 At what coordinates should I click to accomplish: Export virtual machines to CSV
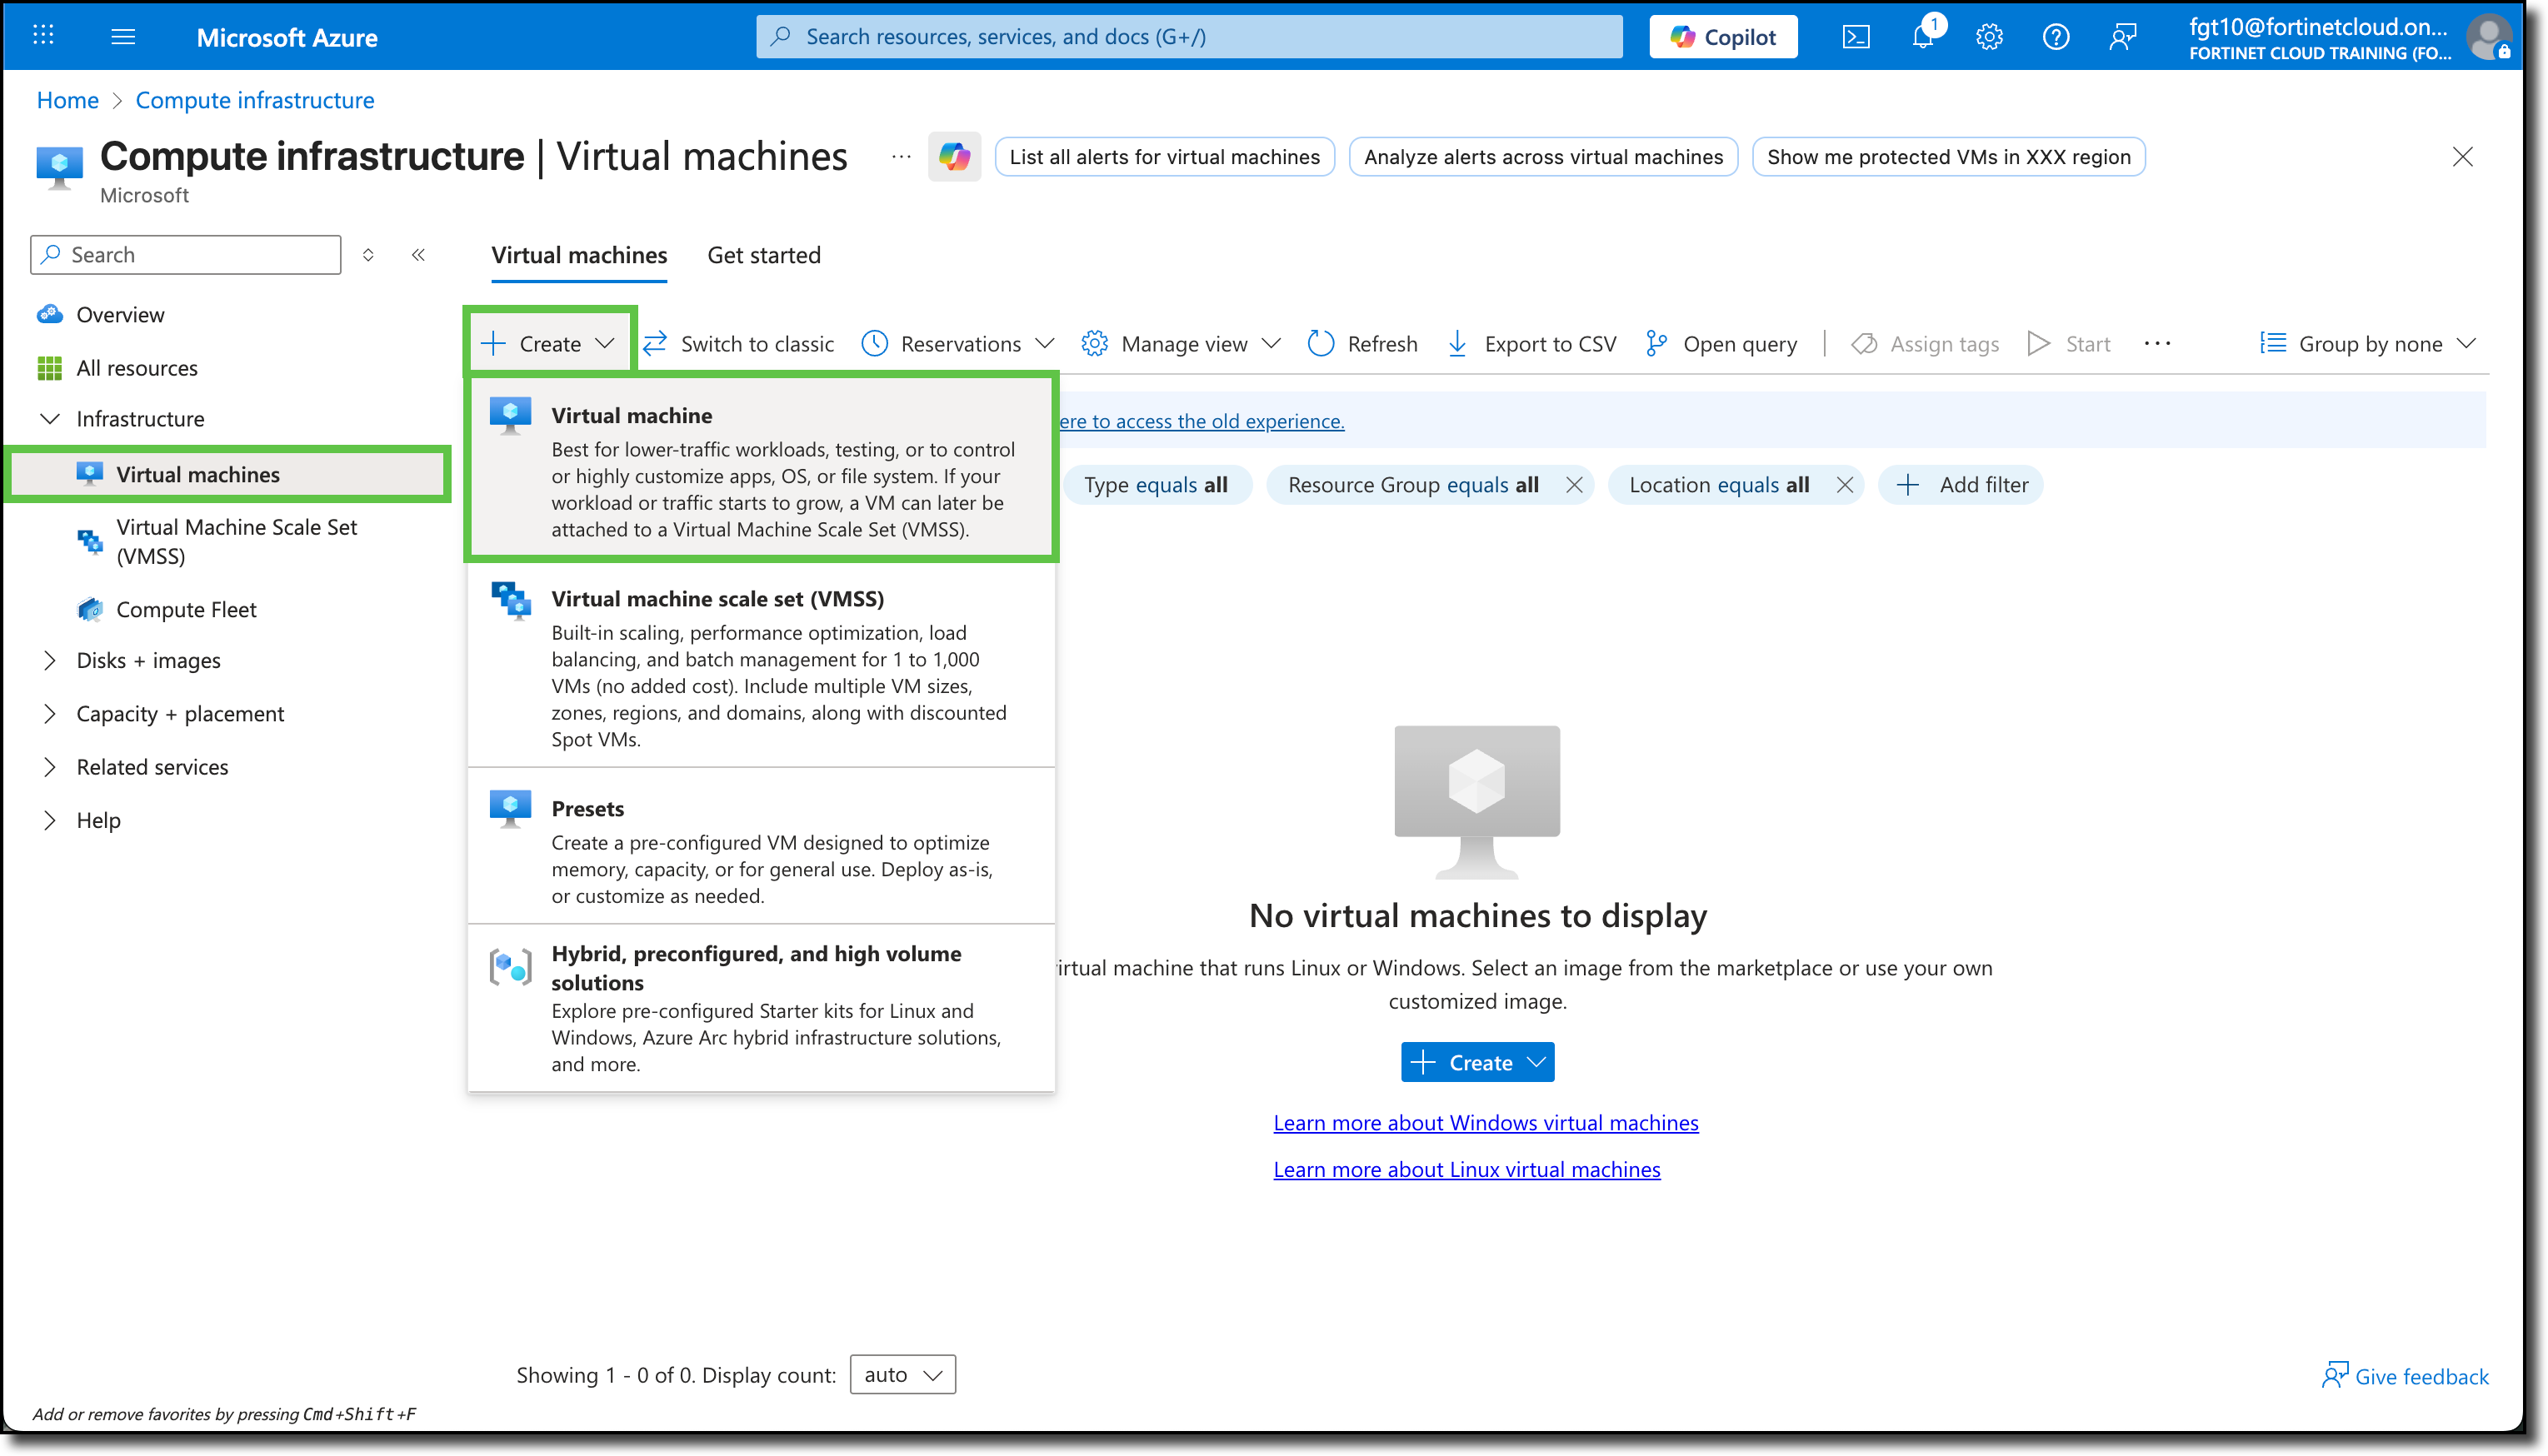tap(1531, 343)
